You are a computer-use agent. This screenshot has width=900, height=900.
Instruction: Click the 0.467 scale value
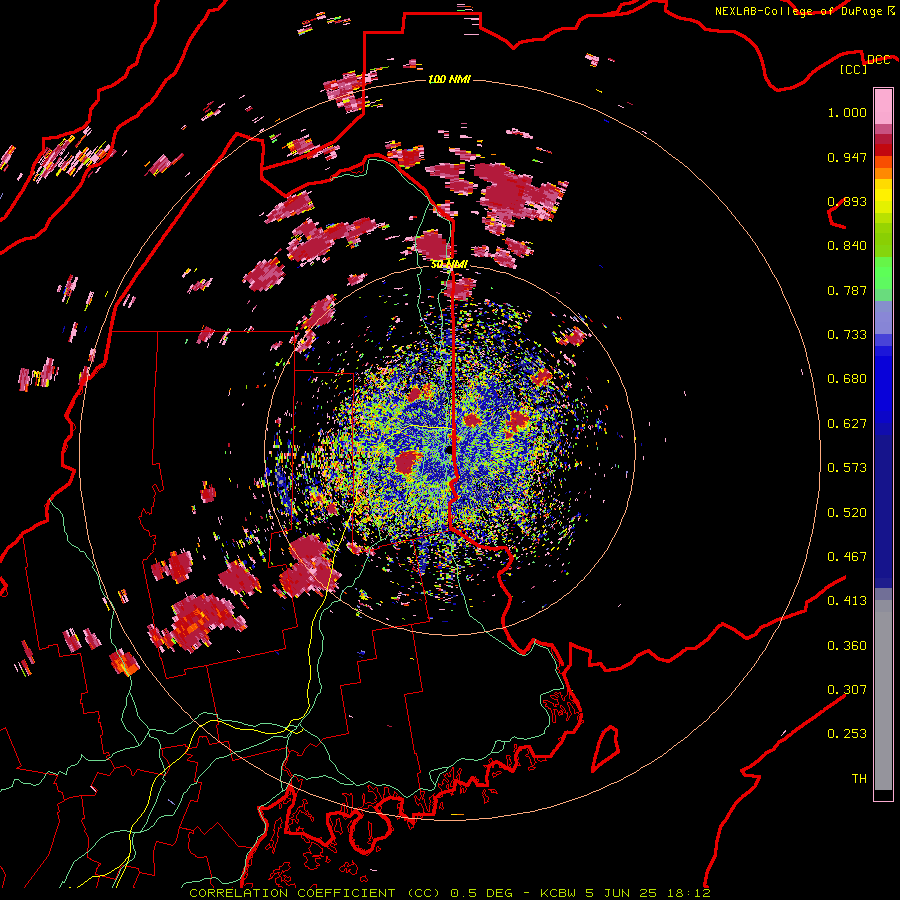pyautogui.click(x=847, y=557)
